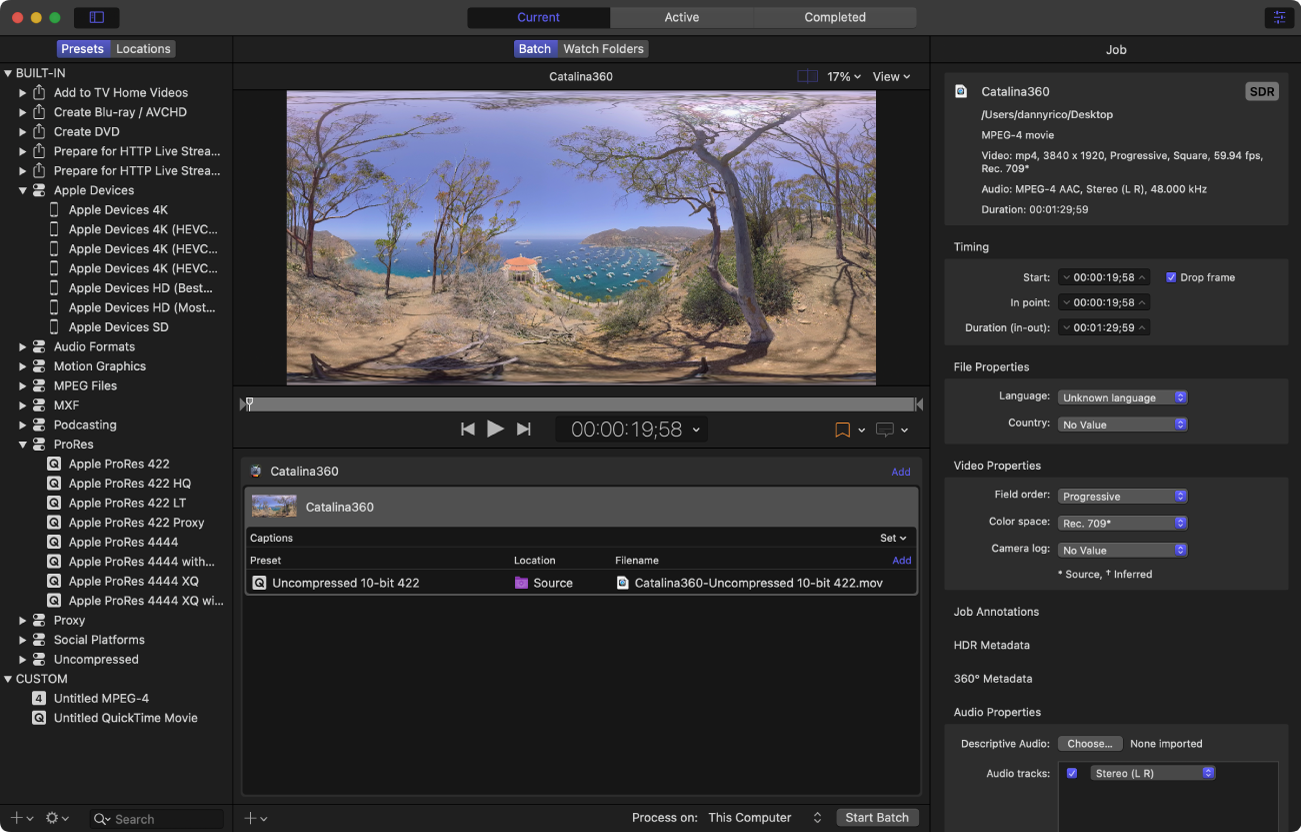Open the Inspector toggle icon at top right
Image resolution: width=1302 pixels, height=834 pixels.
pos(1278,17)
